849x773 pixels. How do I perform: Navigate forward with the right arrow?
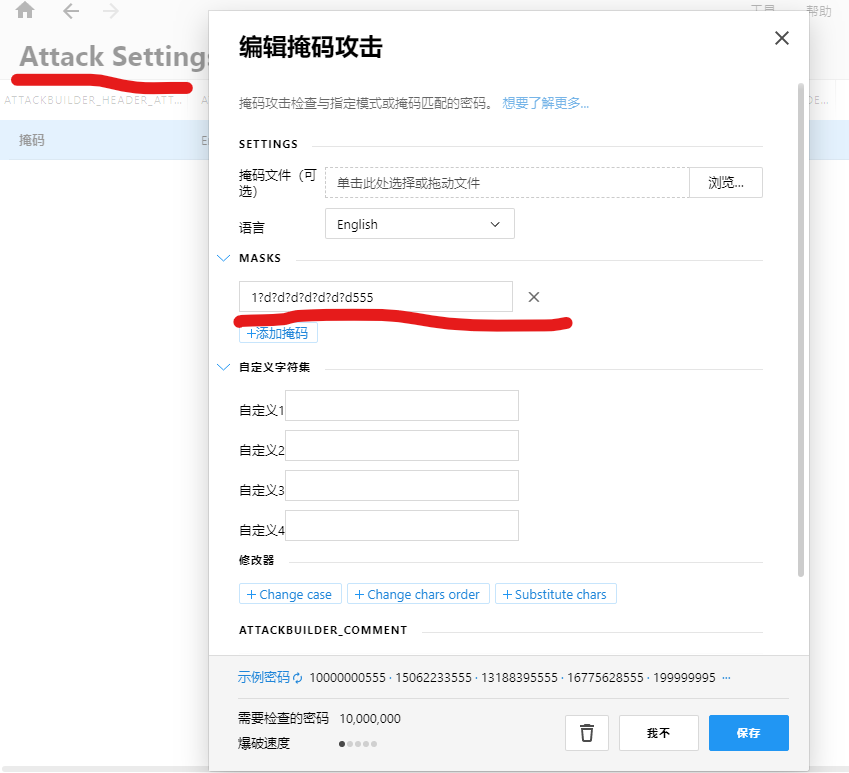pos(111,11)
